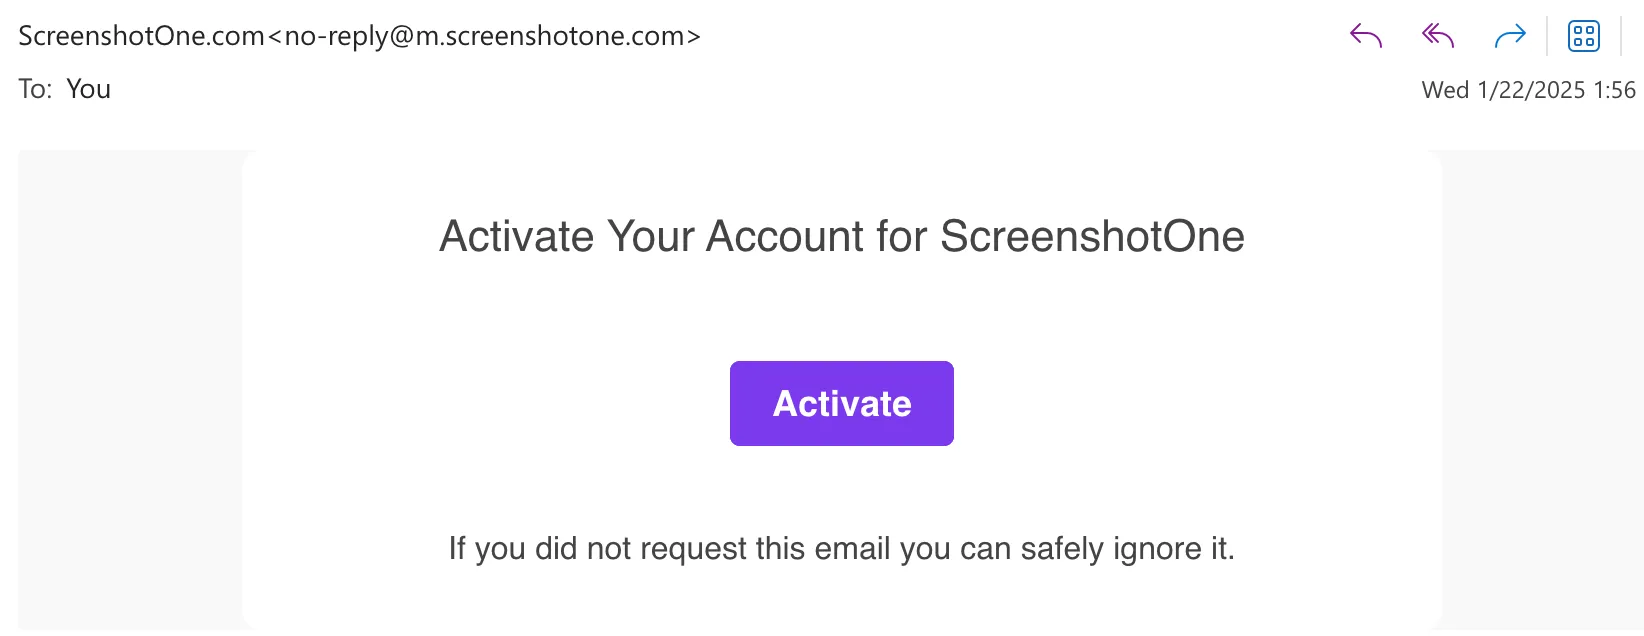The image size is (1644, 636).
Task: Click the divider line right of Apps icon
Action: pyautogui.click(x=1621, y=37)
